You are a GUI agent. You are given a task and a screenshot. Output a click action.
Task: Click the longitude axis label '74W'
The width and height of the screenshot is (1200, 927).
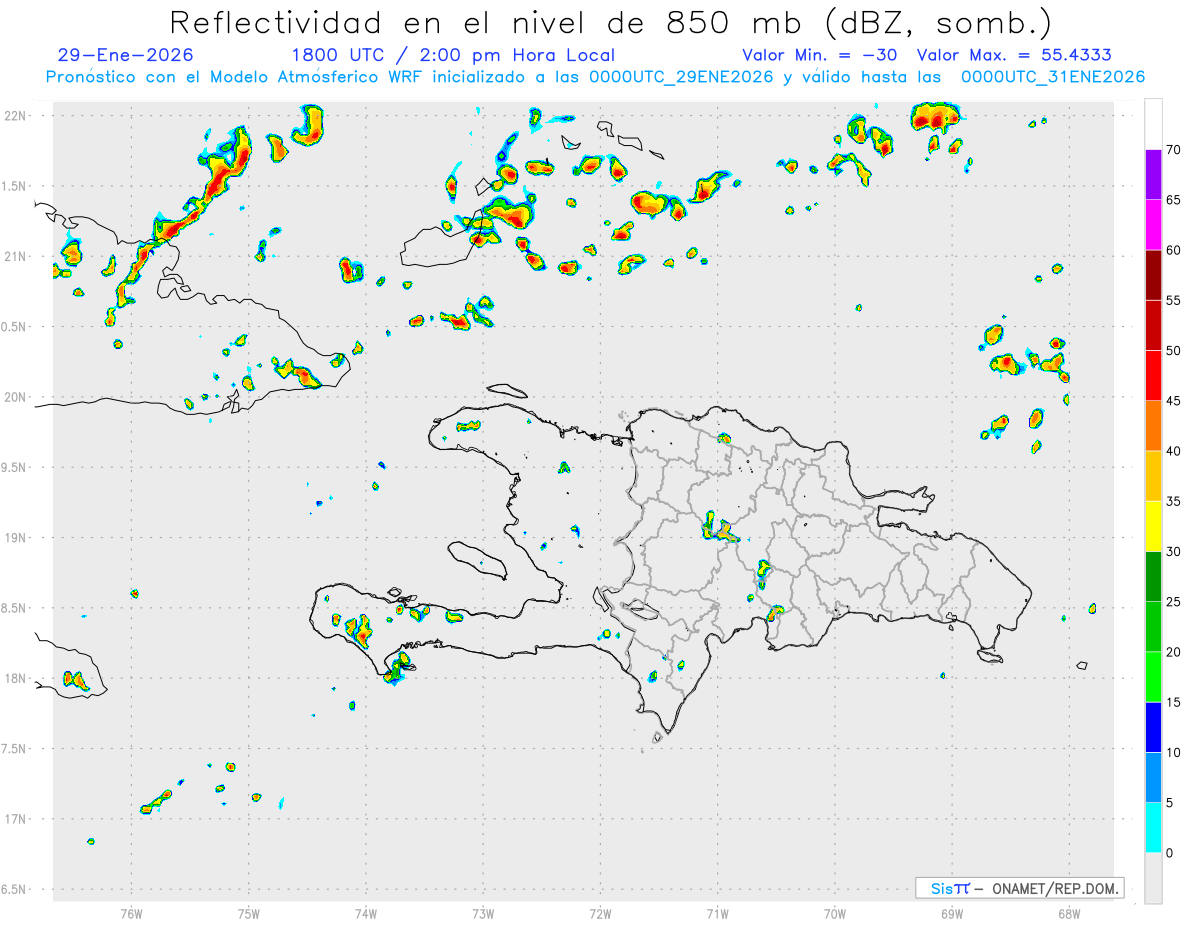click(366, 912)
